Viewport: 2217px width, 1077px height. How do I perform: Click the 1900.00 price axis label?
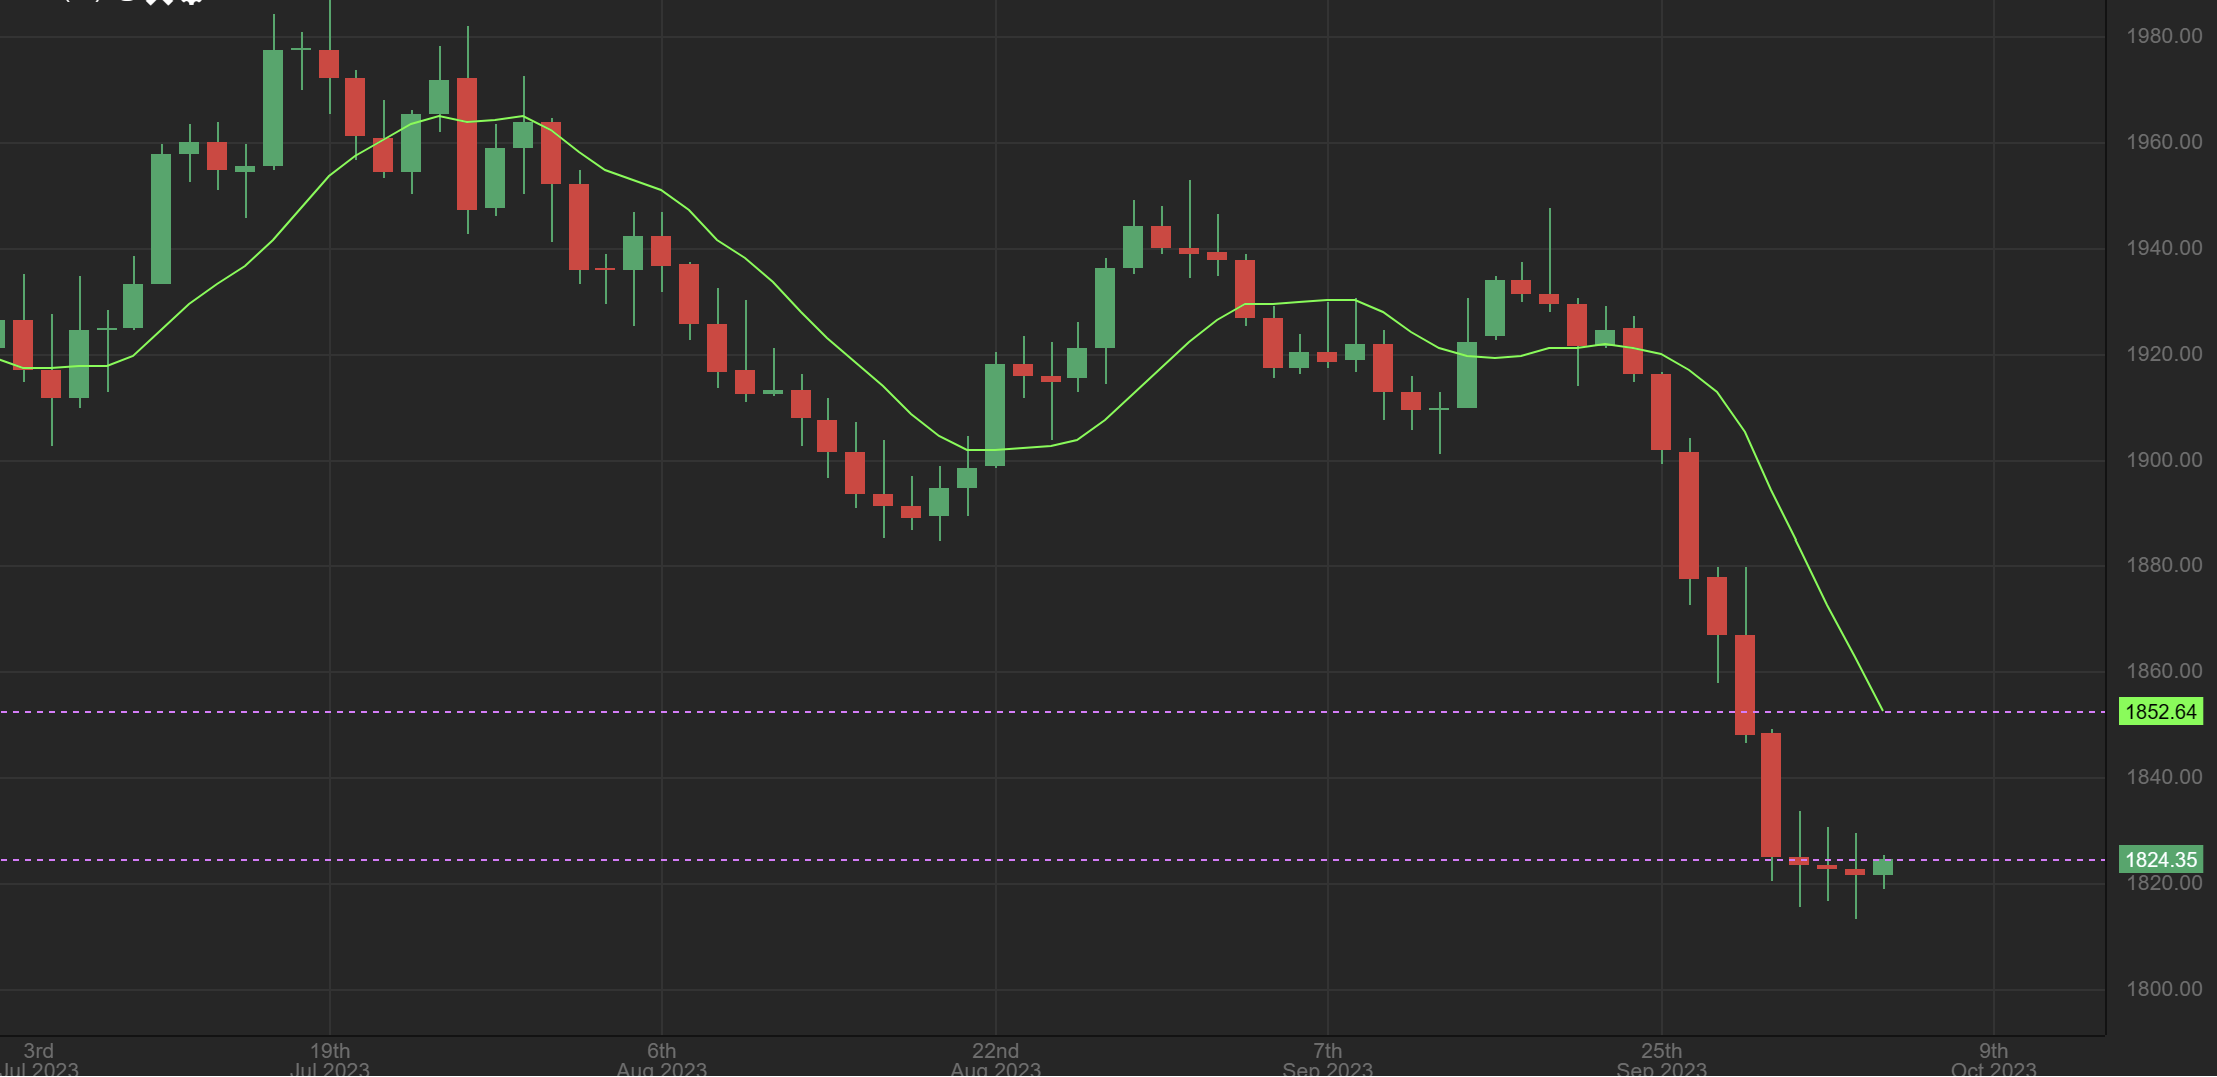(x=2164, y=460)
